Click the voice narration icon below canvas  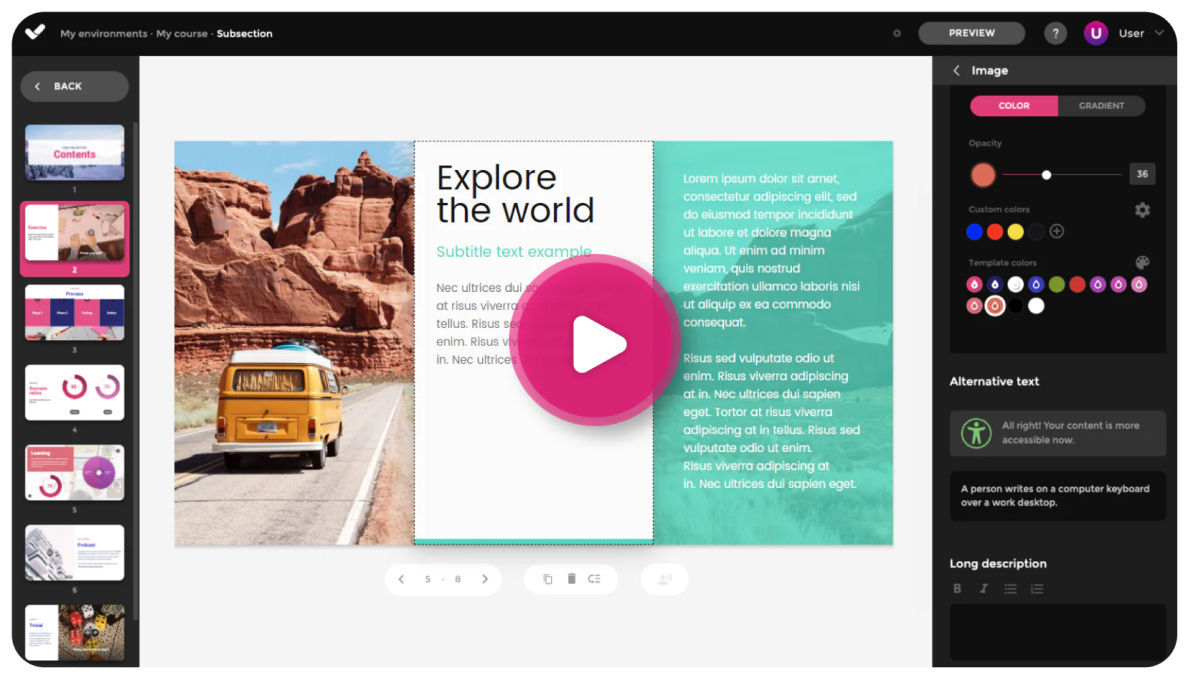[x=664, y=579]
